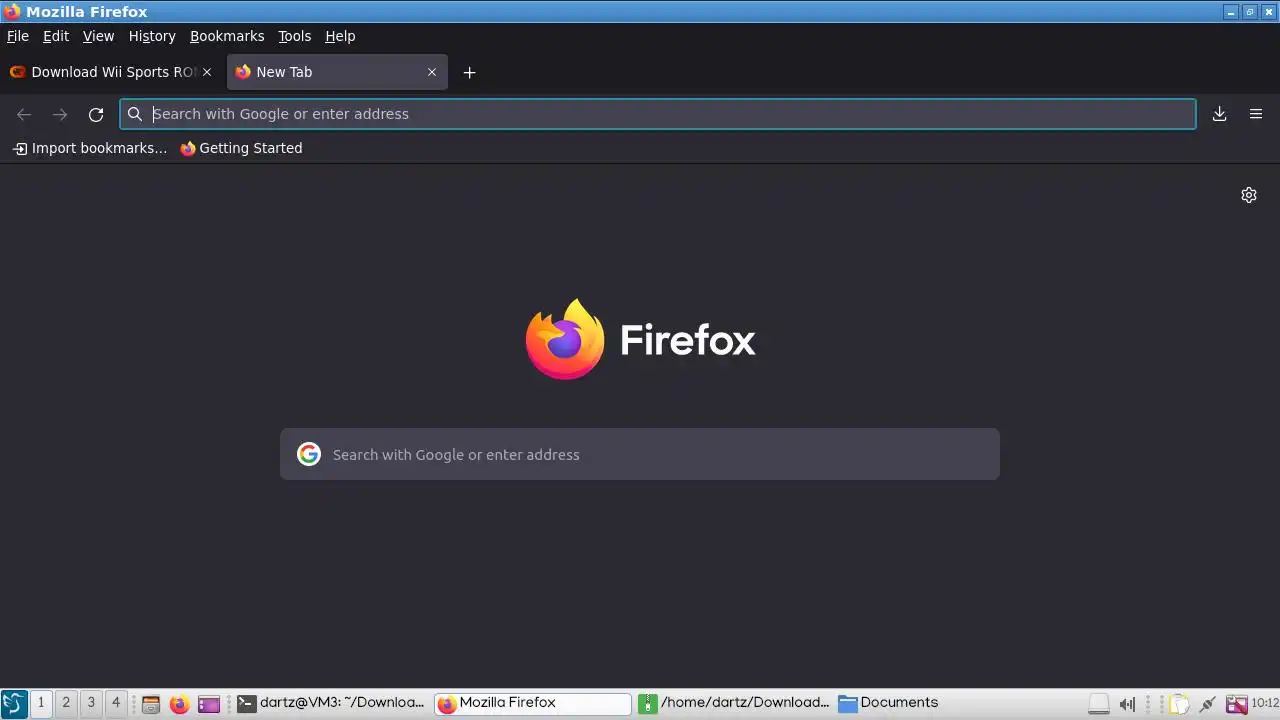
Task: Click the Firefox logo on page
Action: [640, 340]
